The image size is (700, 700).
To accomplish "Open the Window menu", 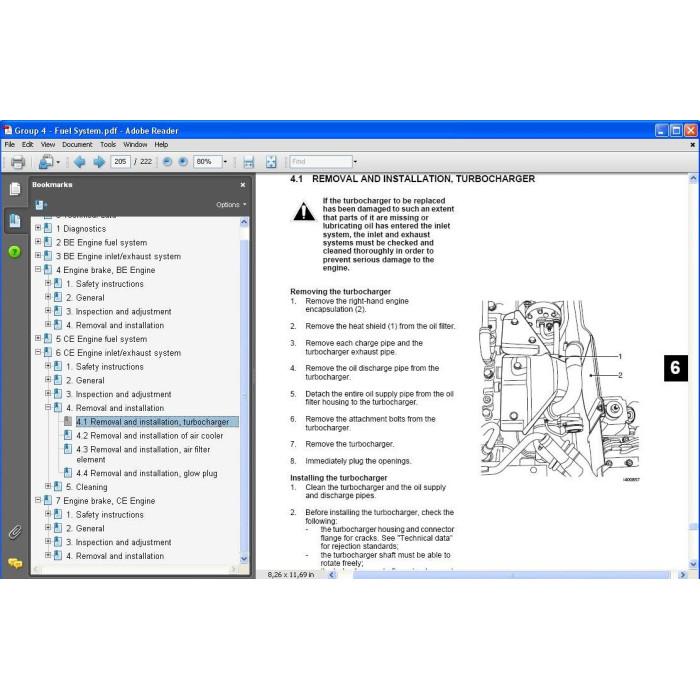I will 135,145.
